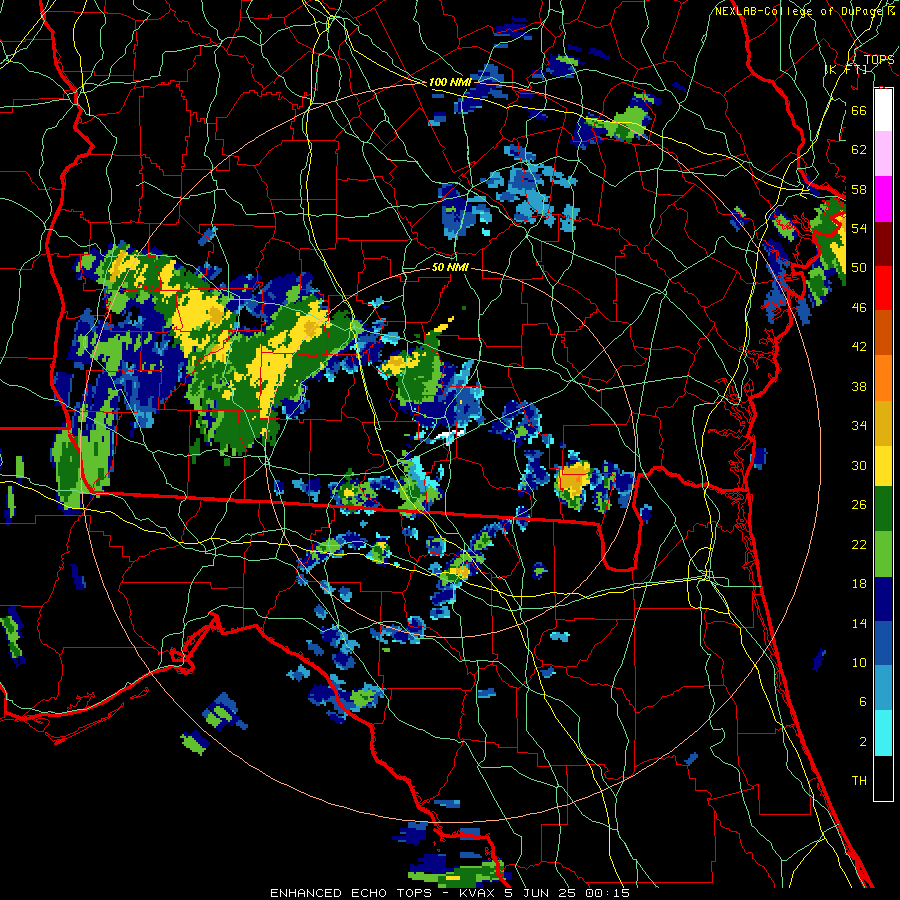Click the '54' legend value

click(859, 228)
